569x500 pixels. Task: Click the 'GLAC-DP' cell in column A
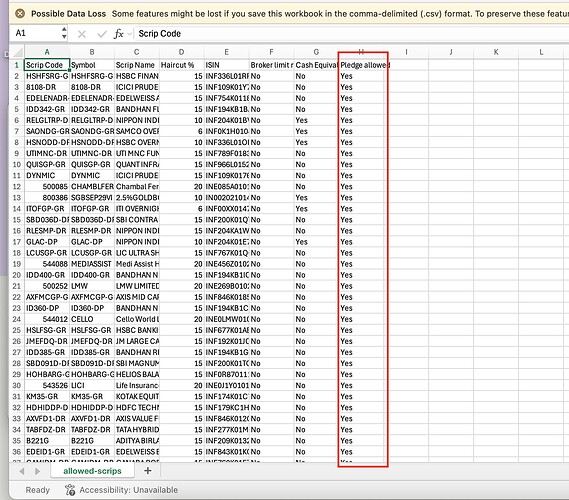click(x=47, y=242)
